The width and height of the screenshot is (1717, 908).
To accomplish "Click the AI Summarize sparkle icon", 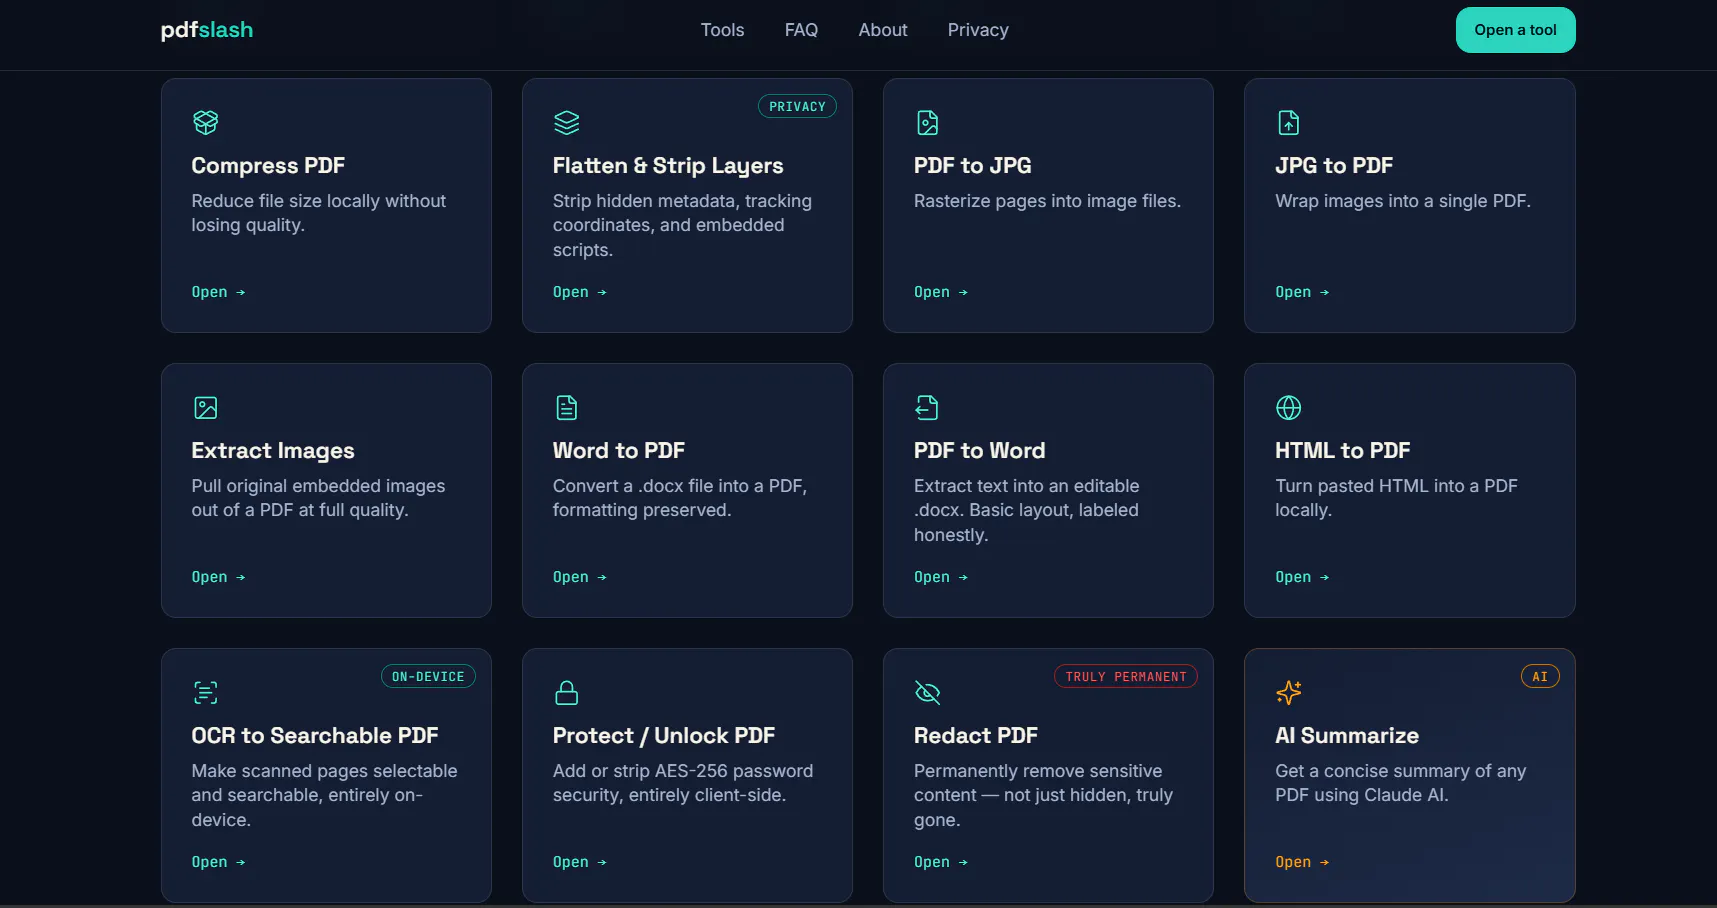I will [1288, 693].
